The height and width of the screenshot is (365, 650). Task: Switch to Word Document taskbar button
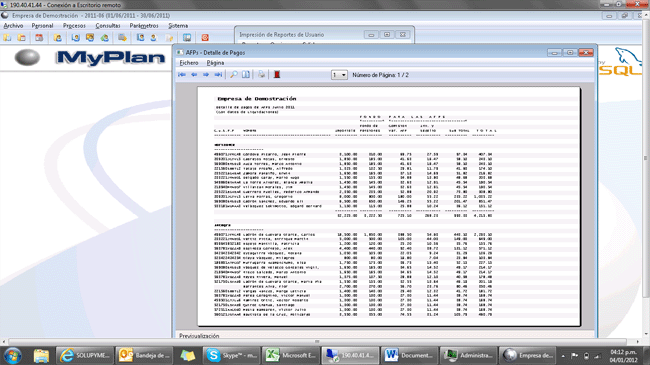[409, 355]
